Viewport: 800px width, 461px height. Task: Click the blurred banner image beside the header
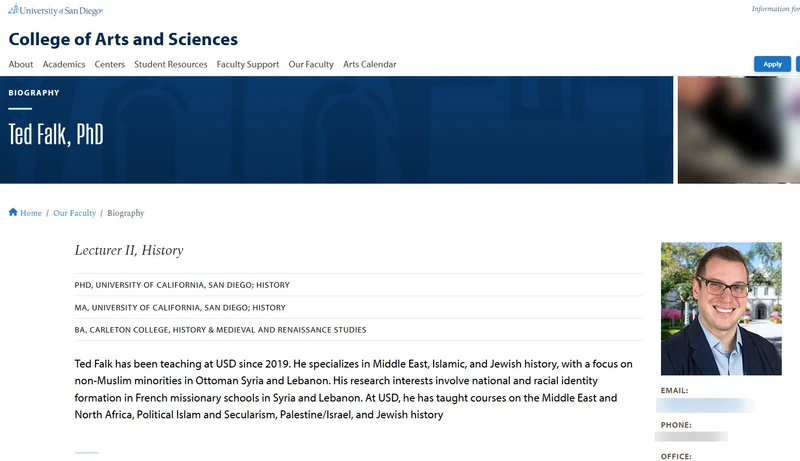[x=739, y=130]
